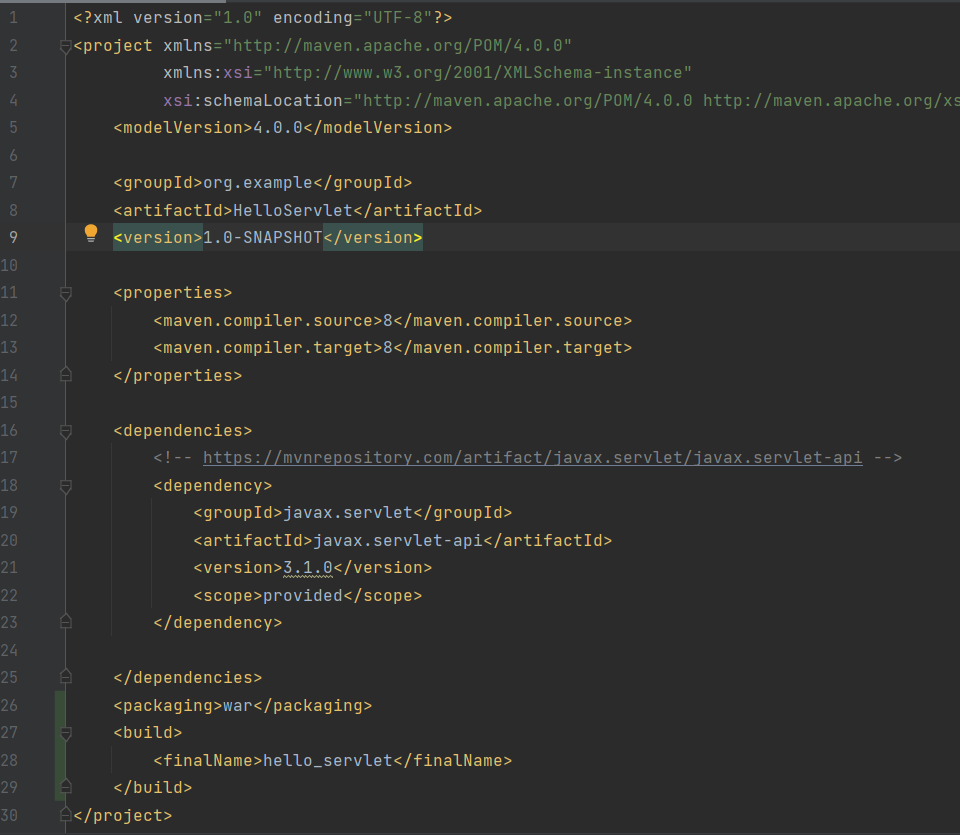
Task: Collapse the dependencies block at line 16
Action: (66, 431)
